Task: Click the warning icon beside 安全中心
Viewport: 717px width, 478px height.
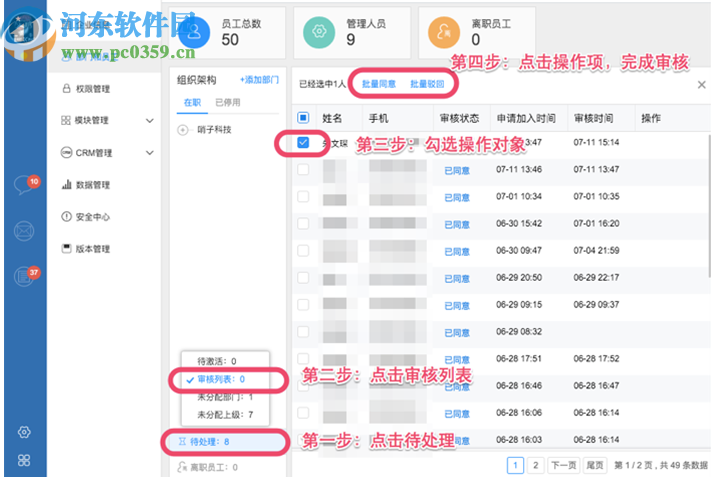Action: tap(66, 216)
